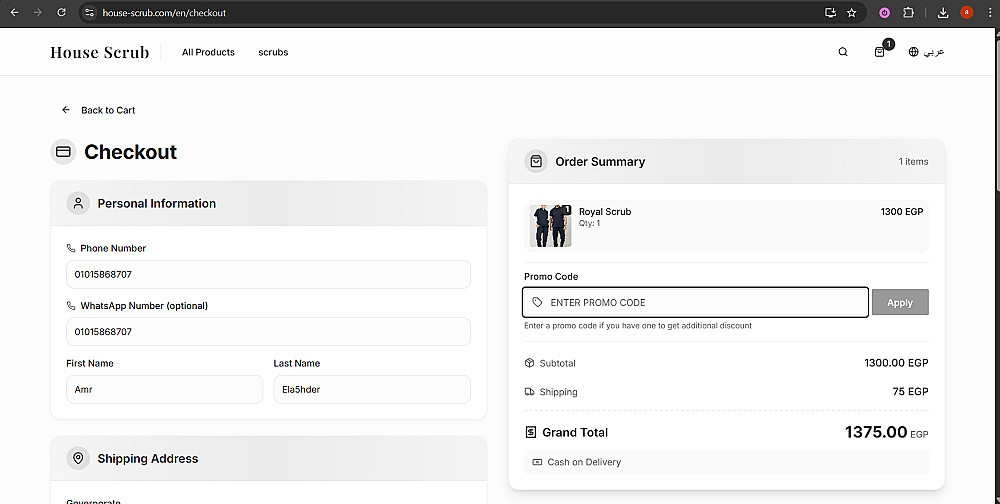Bookmark this page with star icon
The height and width of the screenshot is (504, 1000).
pyautogui.click(x=851, y=13)
